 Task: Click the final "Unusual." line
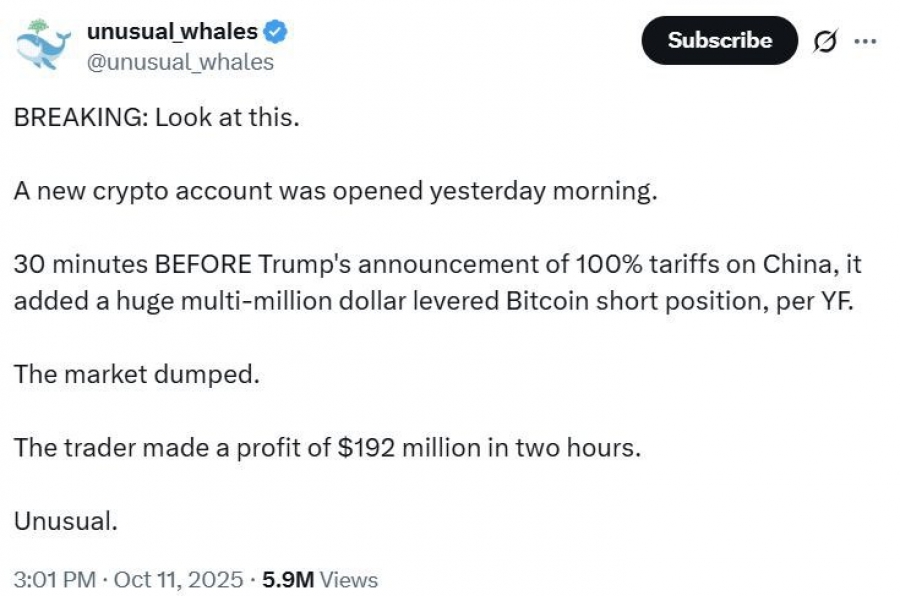click(x=66, y=521)
